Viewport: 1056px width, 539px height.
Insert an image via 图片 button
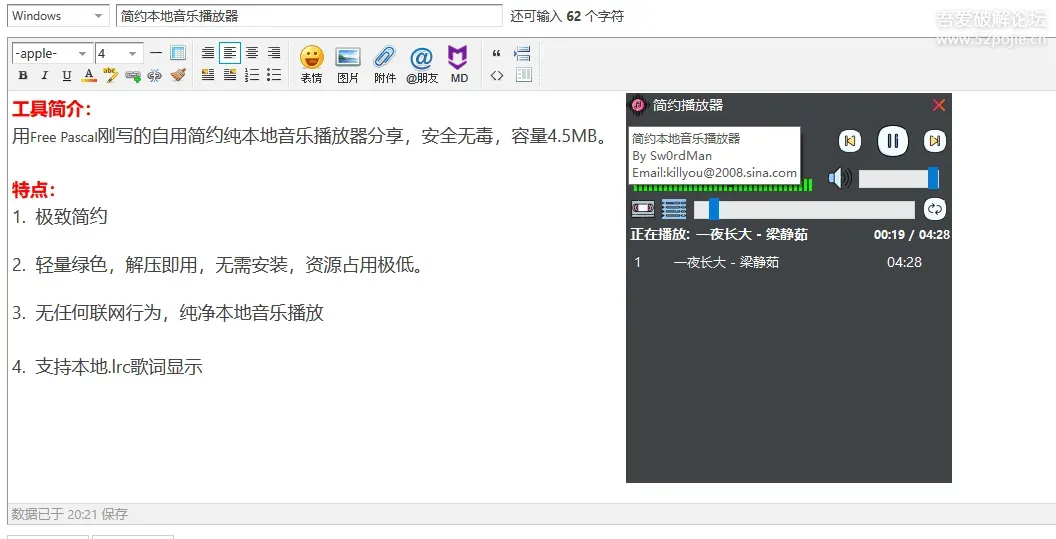348,65
